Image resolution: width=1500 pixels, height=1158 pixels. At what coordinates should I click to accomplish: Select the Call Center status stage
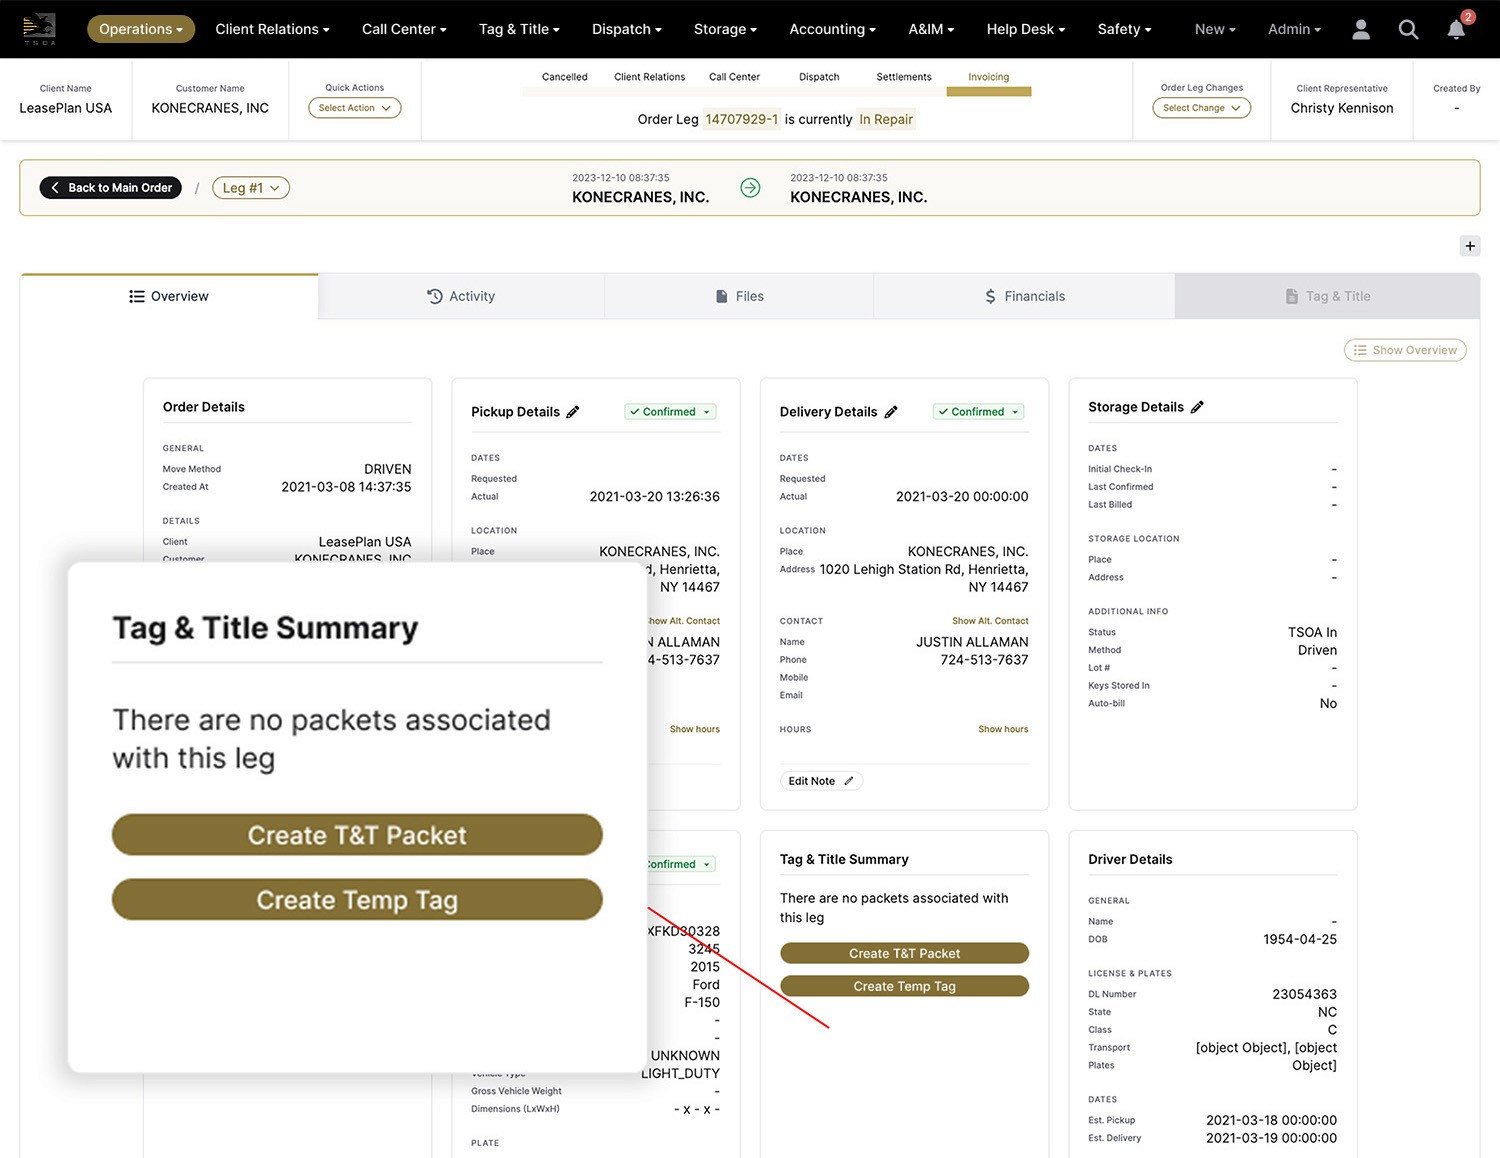(x=734, y=77)
